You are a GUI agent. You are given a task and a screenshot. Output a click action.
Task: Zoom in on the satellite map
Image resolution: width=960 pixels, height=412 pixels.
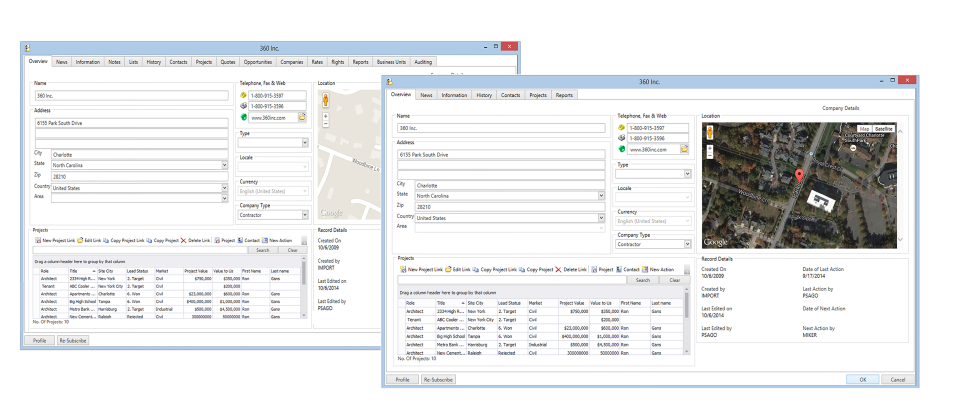(x=710, y=148)
